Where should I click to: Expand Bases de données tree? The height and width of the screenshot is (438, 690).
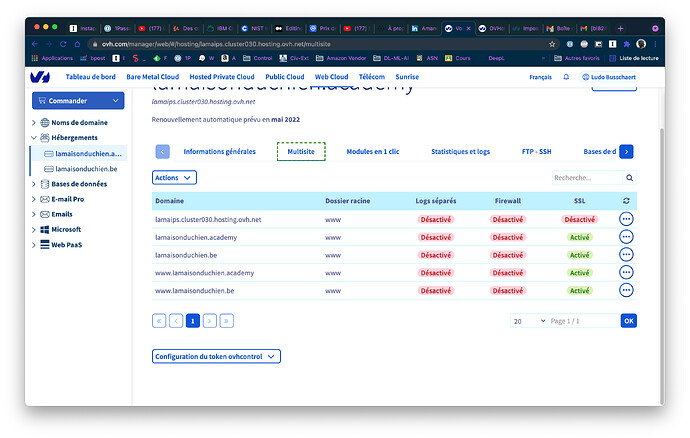coord(34,184)
